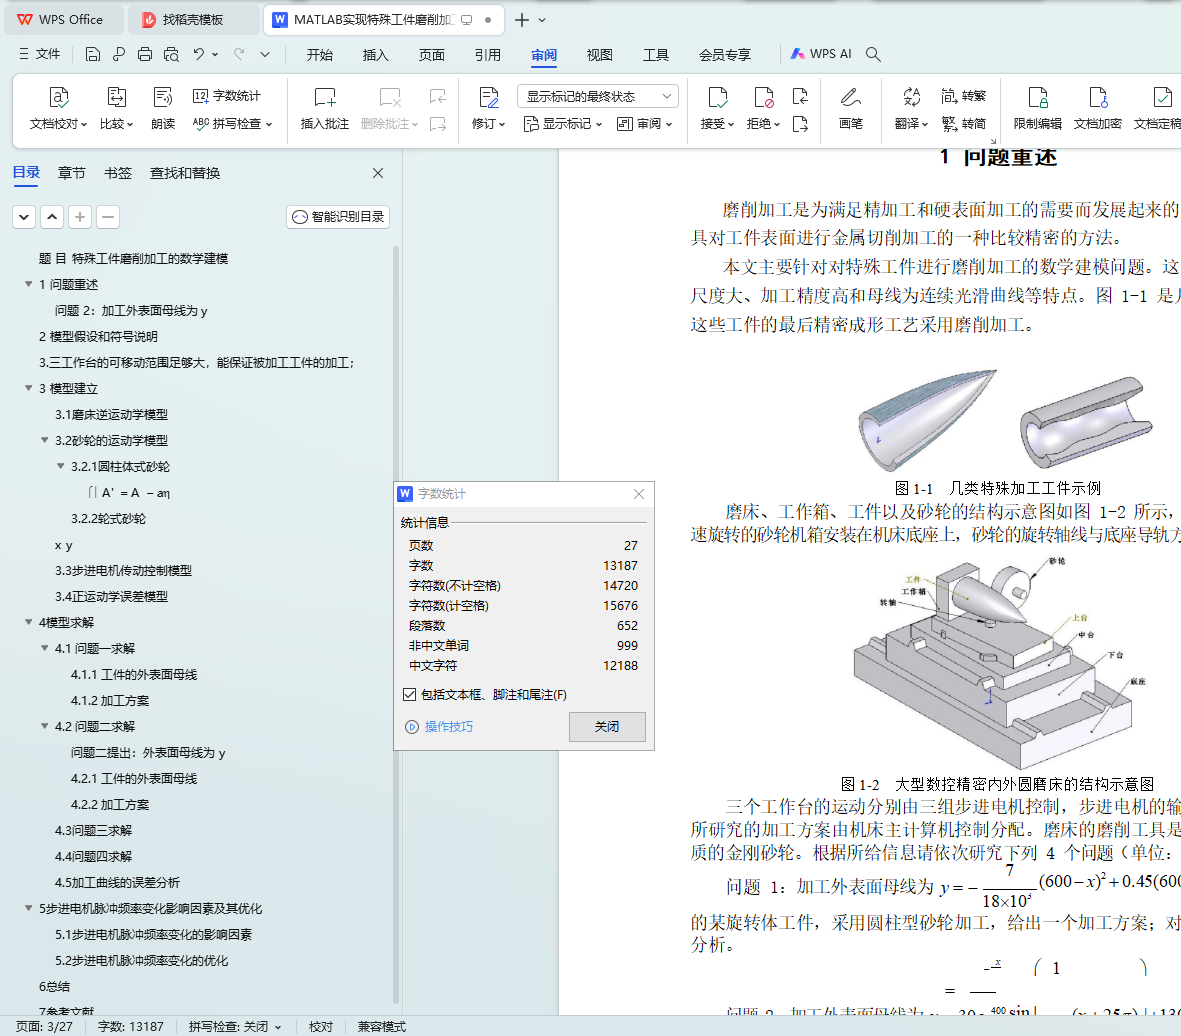Image resolution: width=1181 pixels, height=1036 pixels.
Task: Switch to the 章节 sidebar tab
Action: [72, 173]
